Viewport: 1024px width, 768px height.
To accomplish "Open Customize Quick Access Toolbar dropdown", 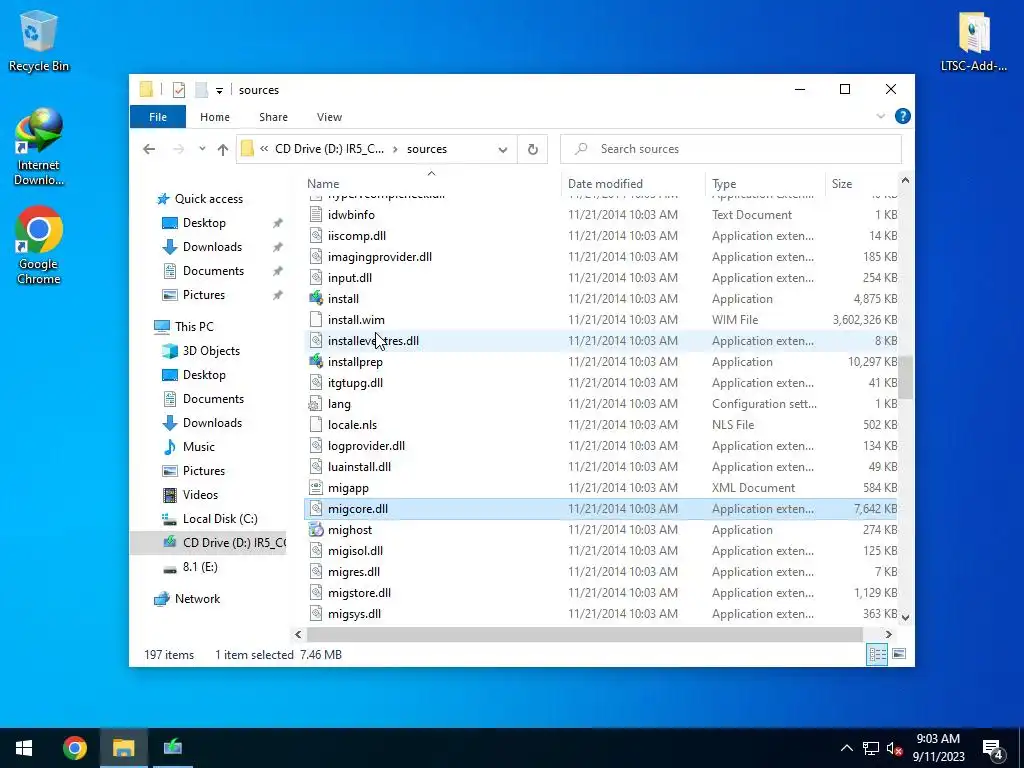I will [219, 91].
